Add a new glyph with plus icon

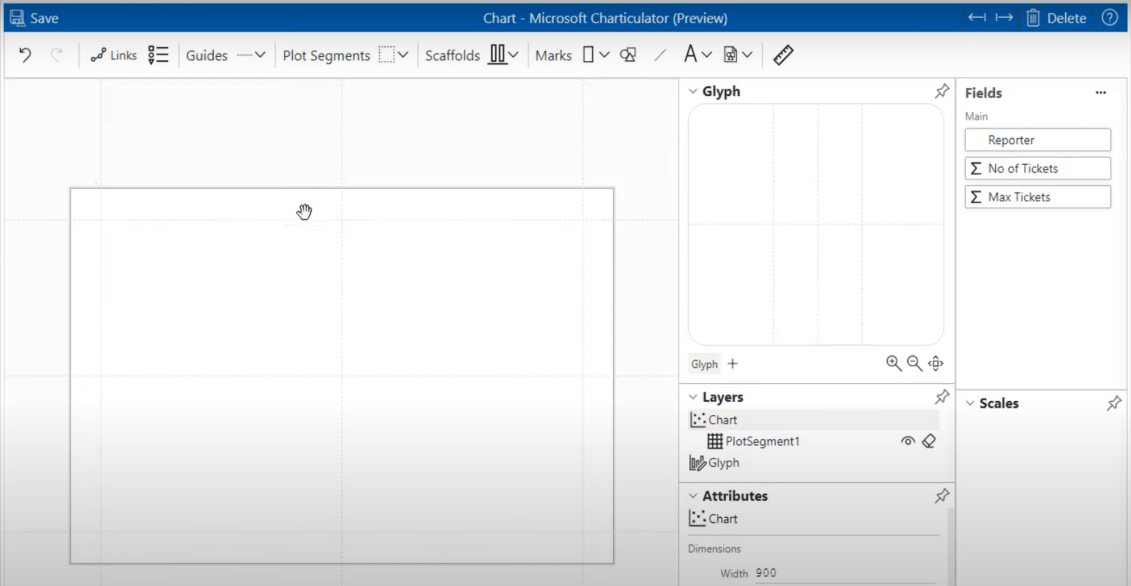click(733, 364)
